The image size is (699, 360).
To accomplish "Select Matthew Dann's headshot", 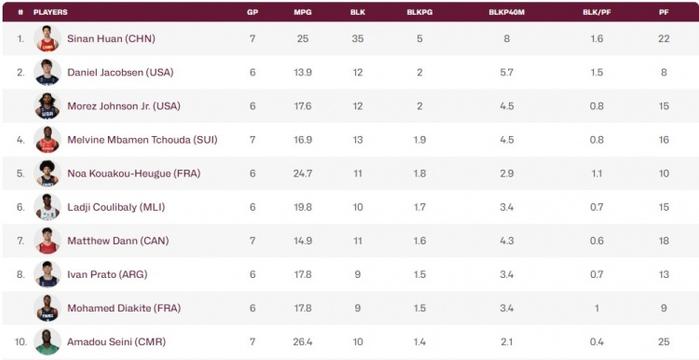I will [48, 241].
